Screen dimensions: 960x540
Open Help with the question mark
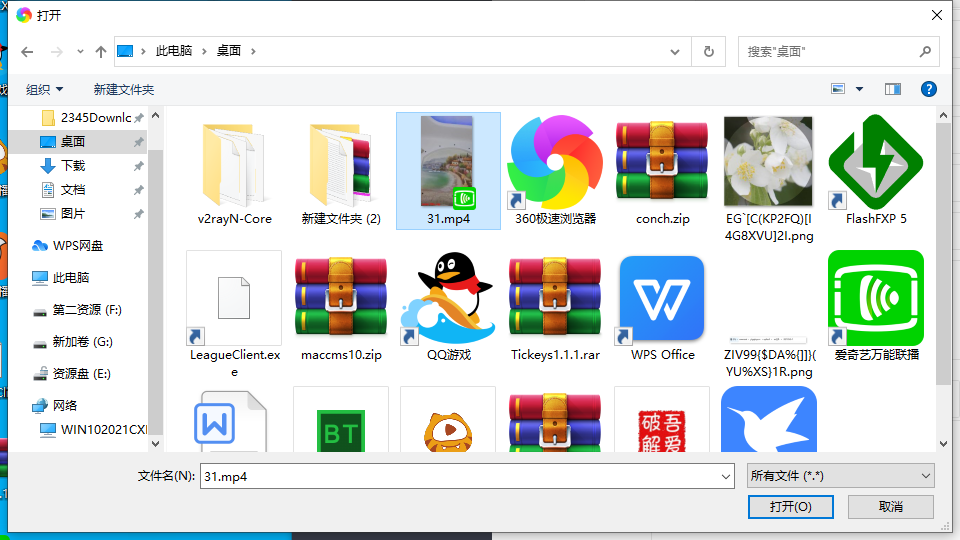929,89
